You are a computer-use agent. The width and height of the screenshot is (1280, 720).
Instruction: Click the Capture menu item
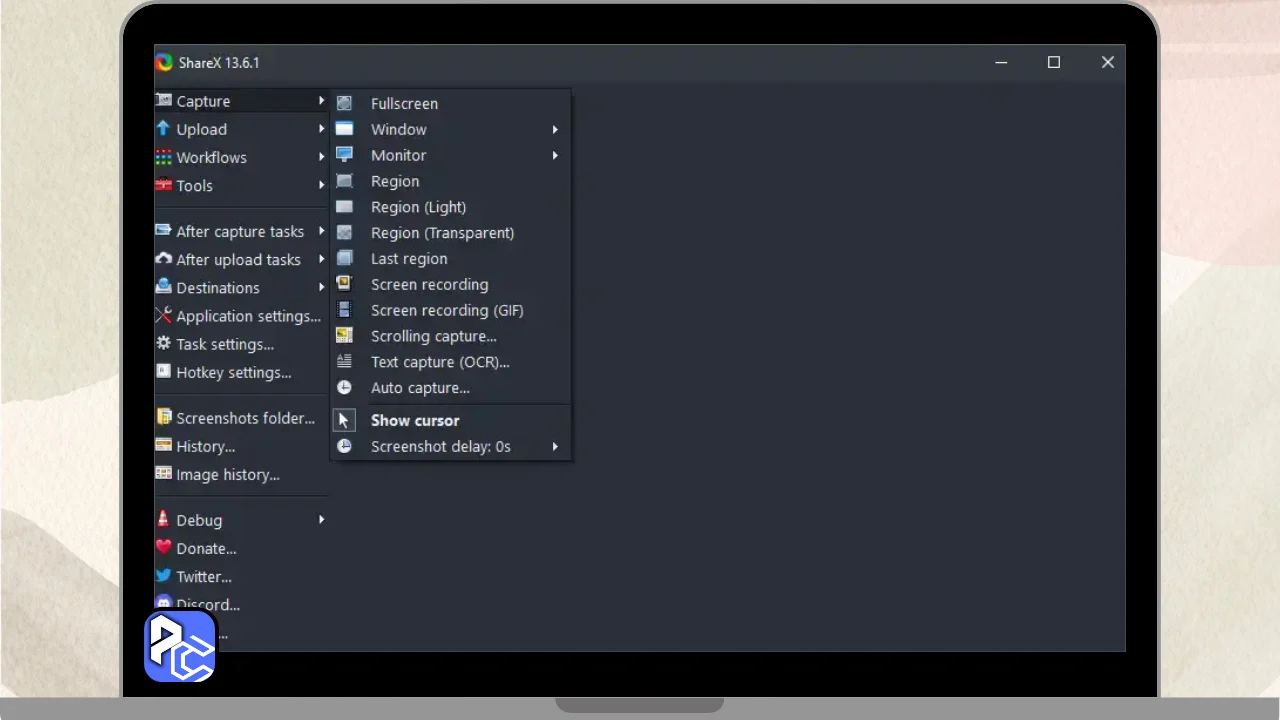click(242, 101)
